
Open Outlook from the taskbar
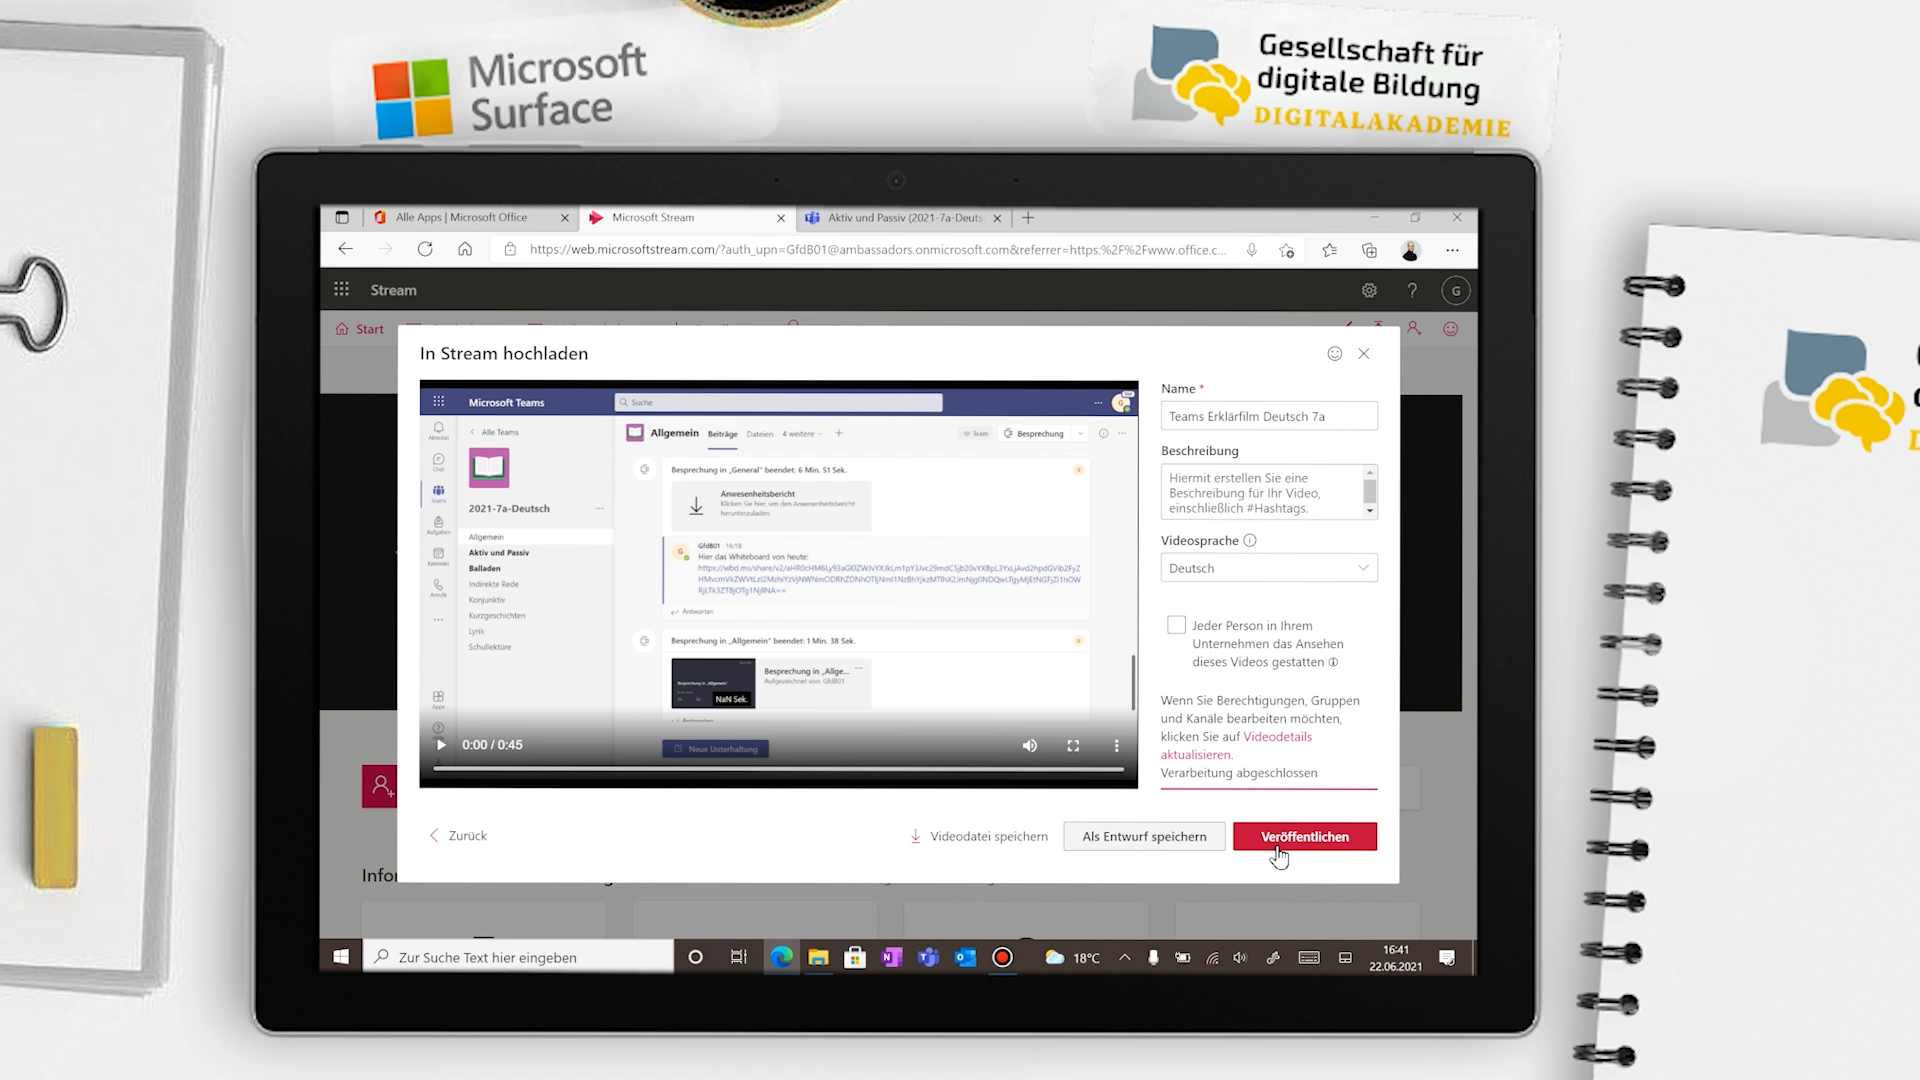[x=965, y=957]
